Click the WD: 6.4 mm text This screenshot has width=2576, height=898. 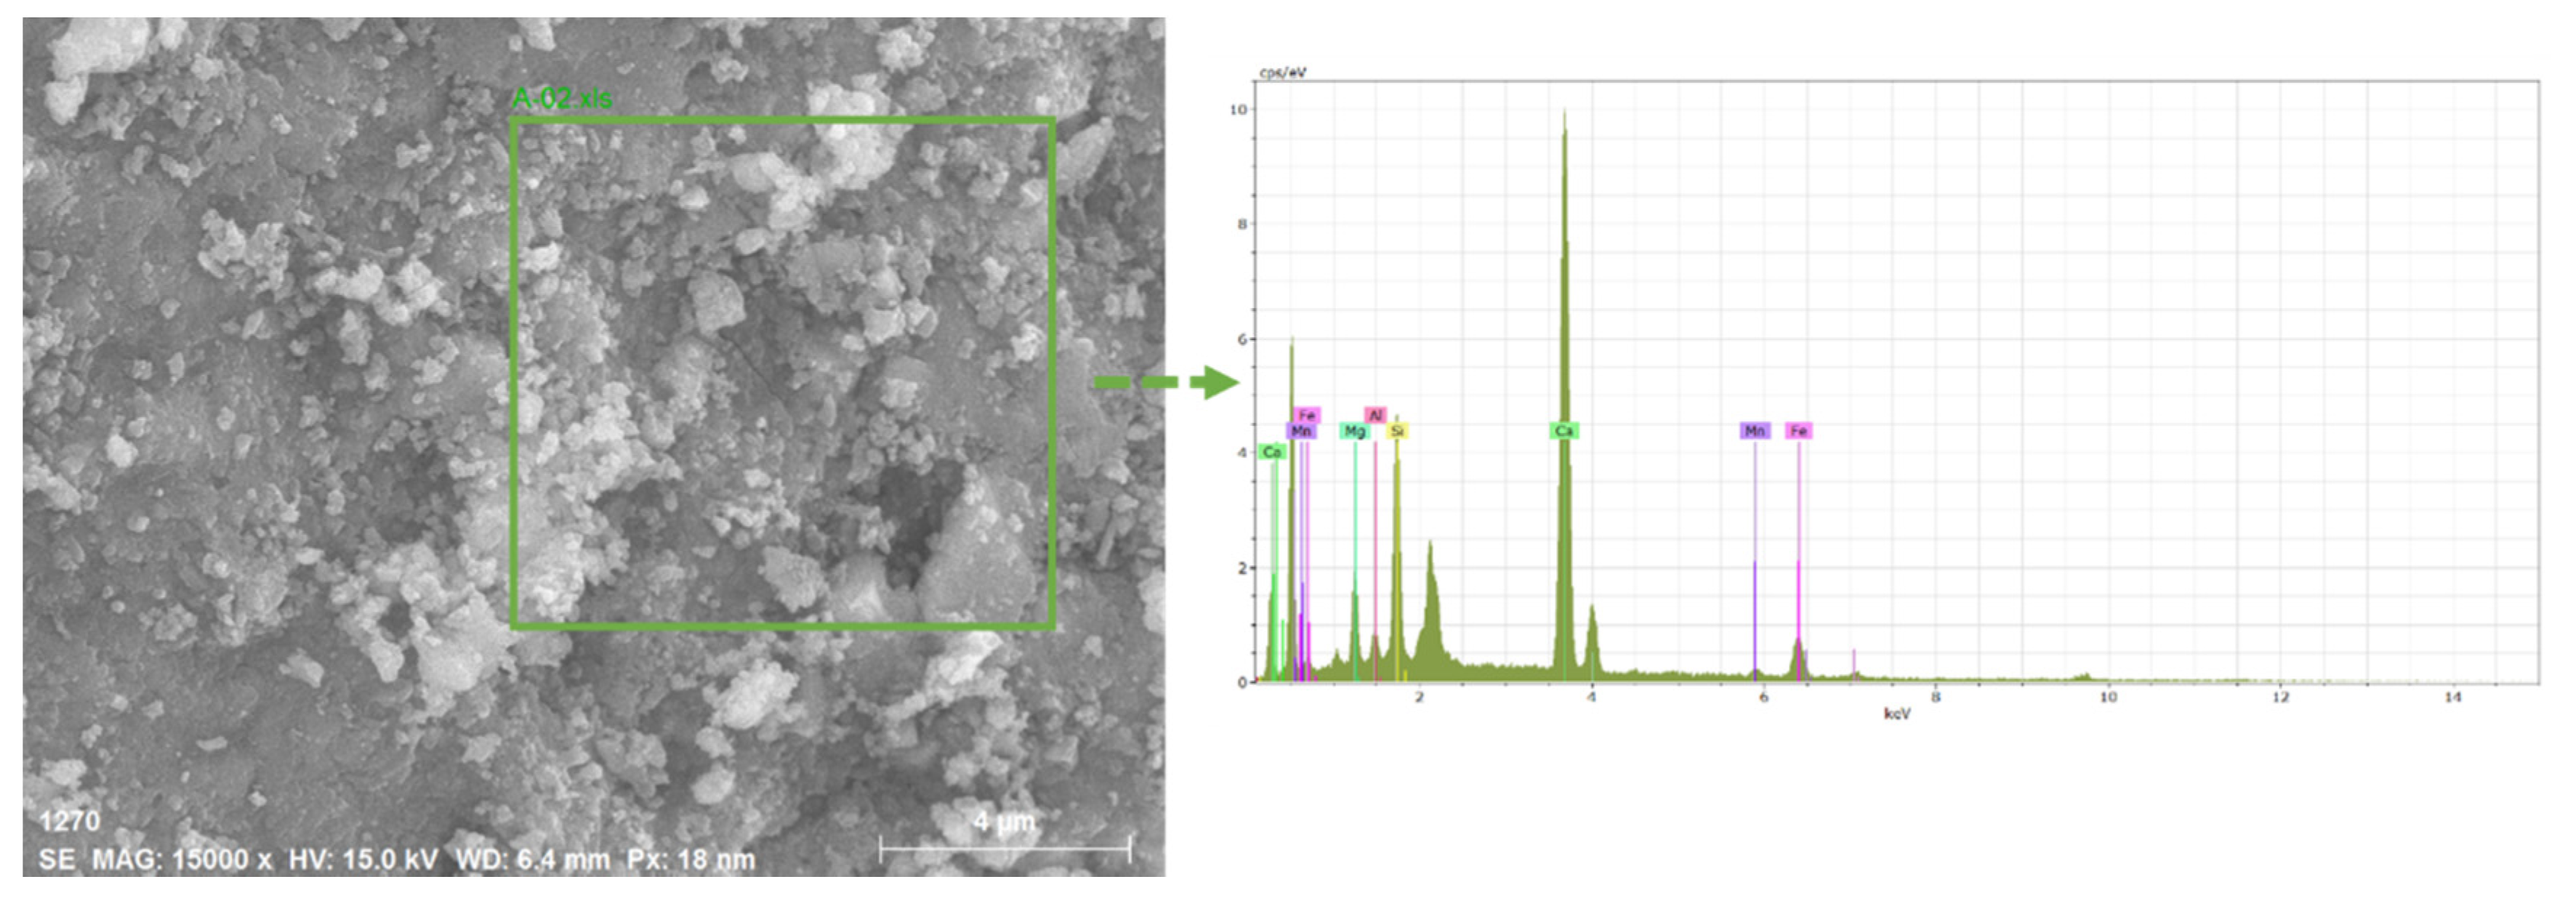pyautogui.click(x=532, y=860)
